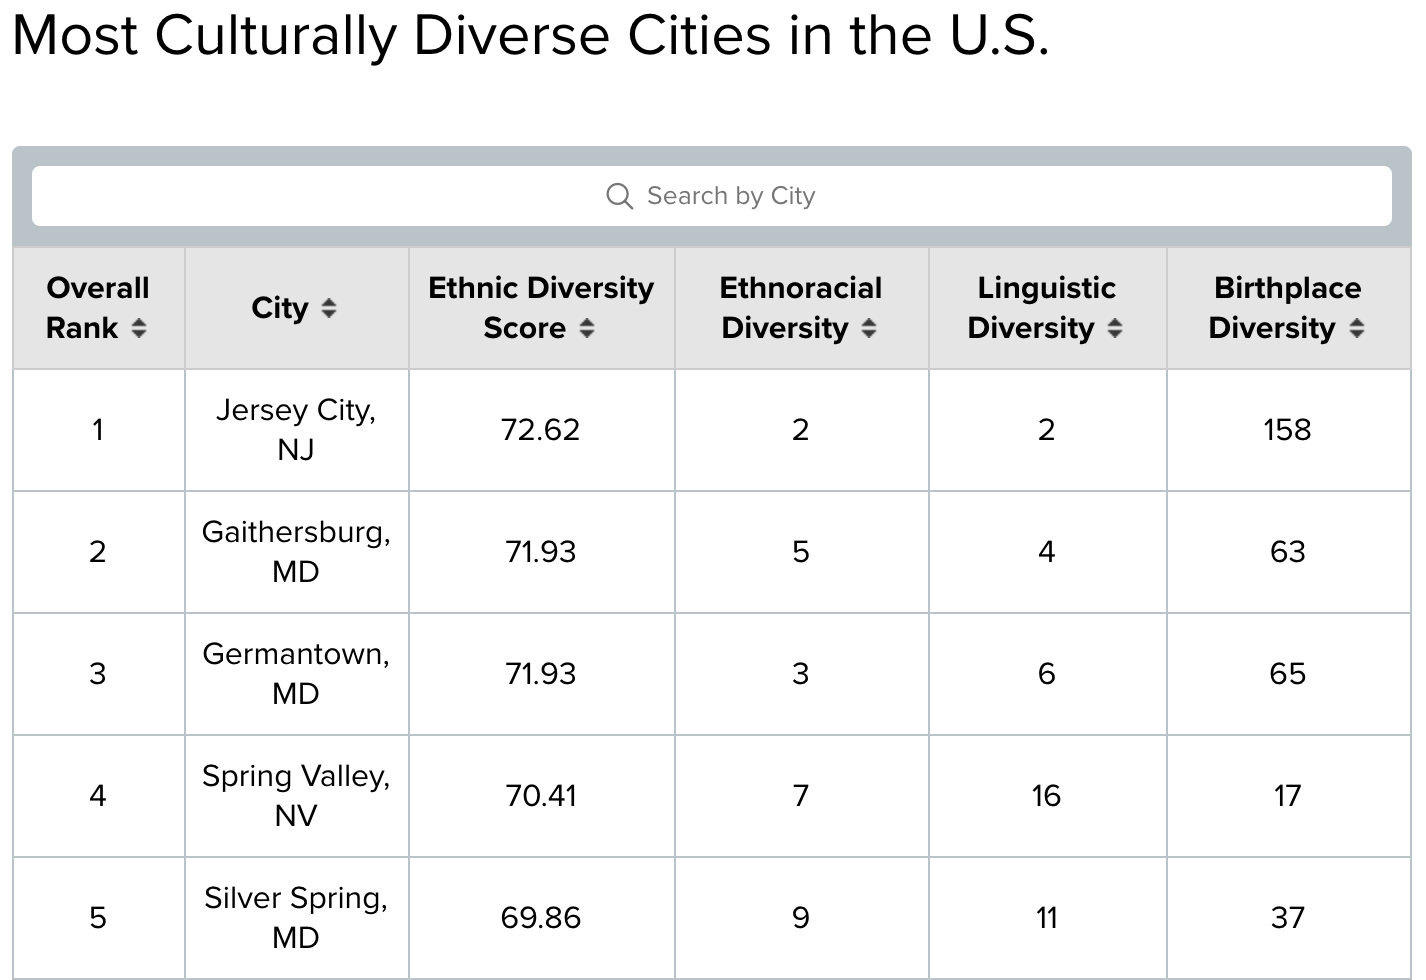Select the Silver Spring, MD cell
This screenshot has width=1426, height=980.
click(296, 918)
